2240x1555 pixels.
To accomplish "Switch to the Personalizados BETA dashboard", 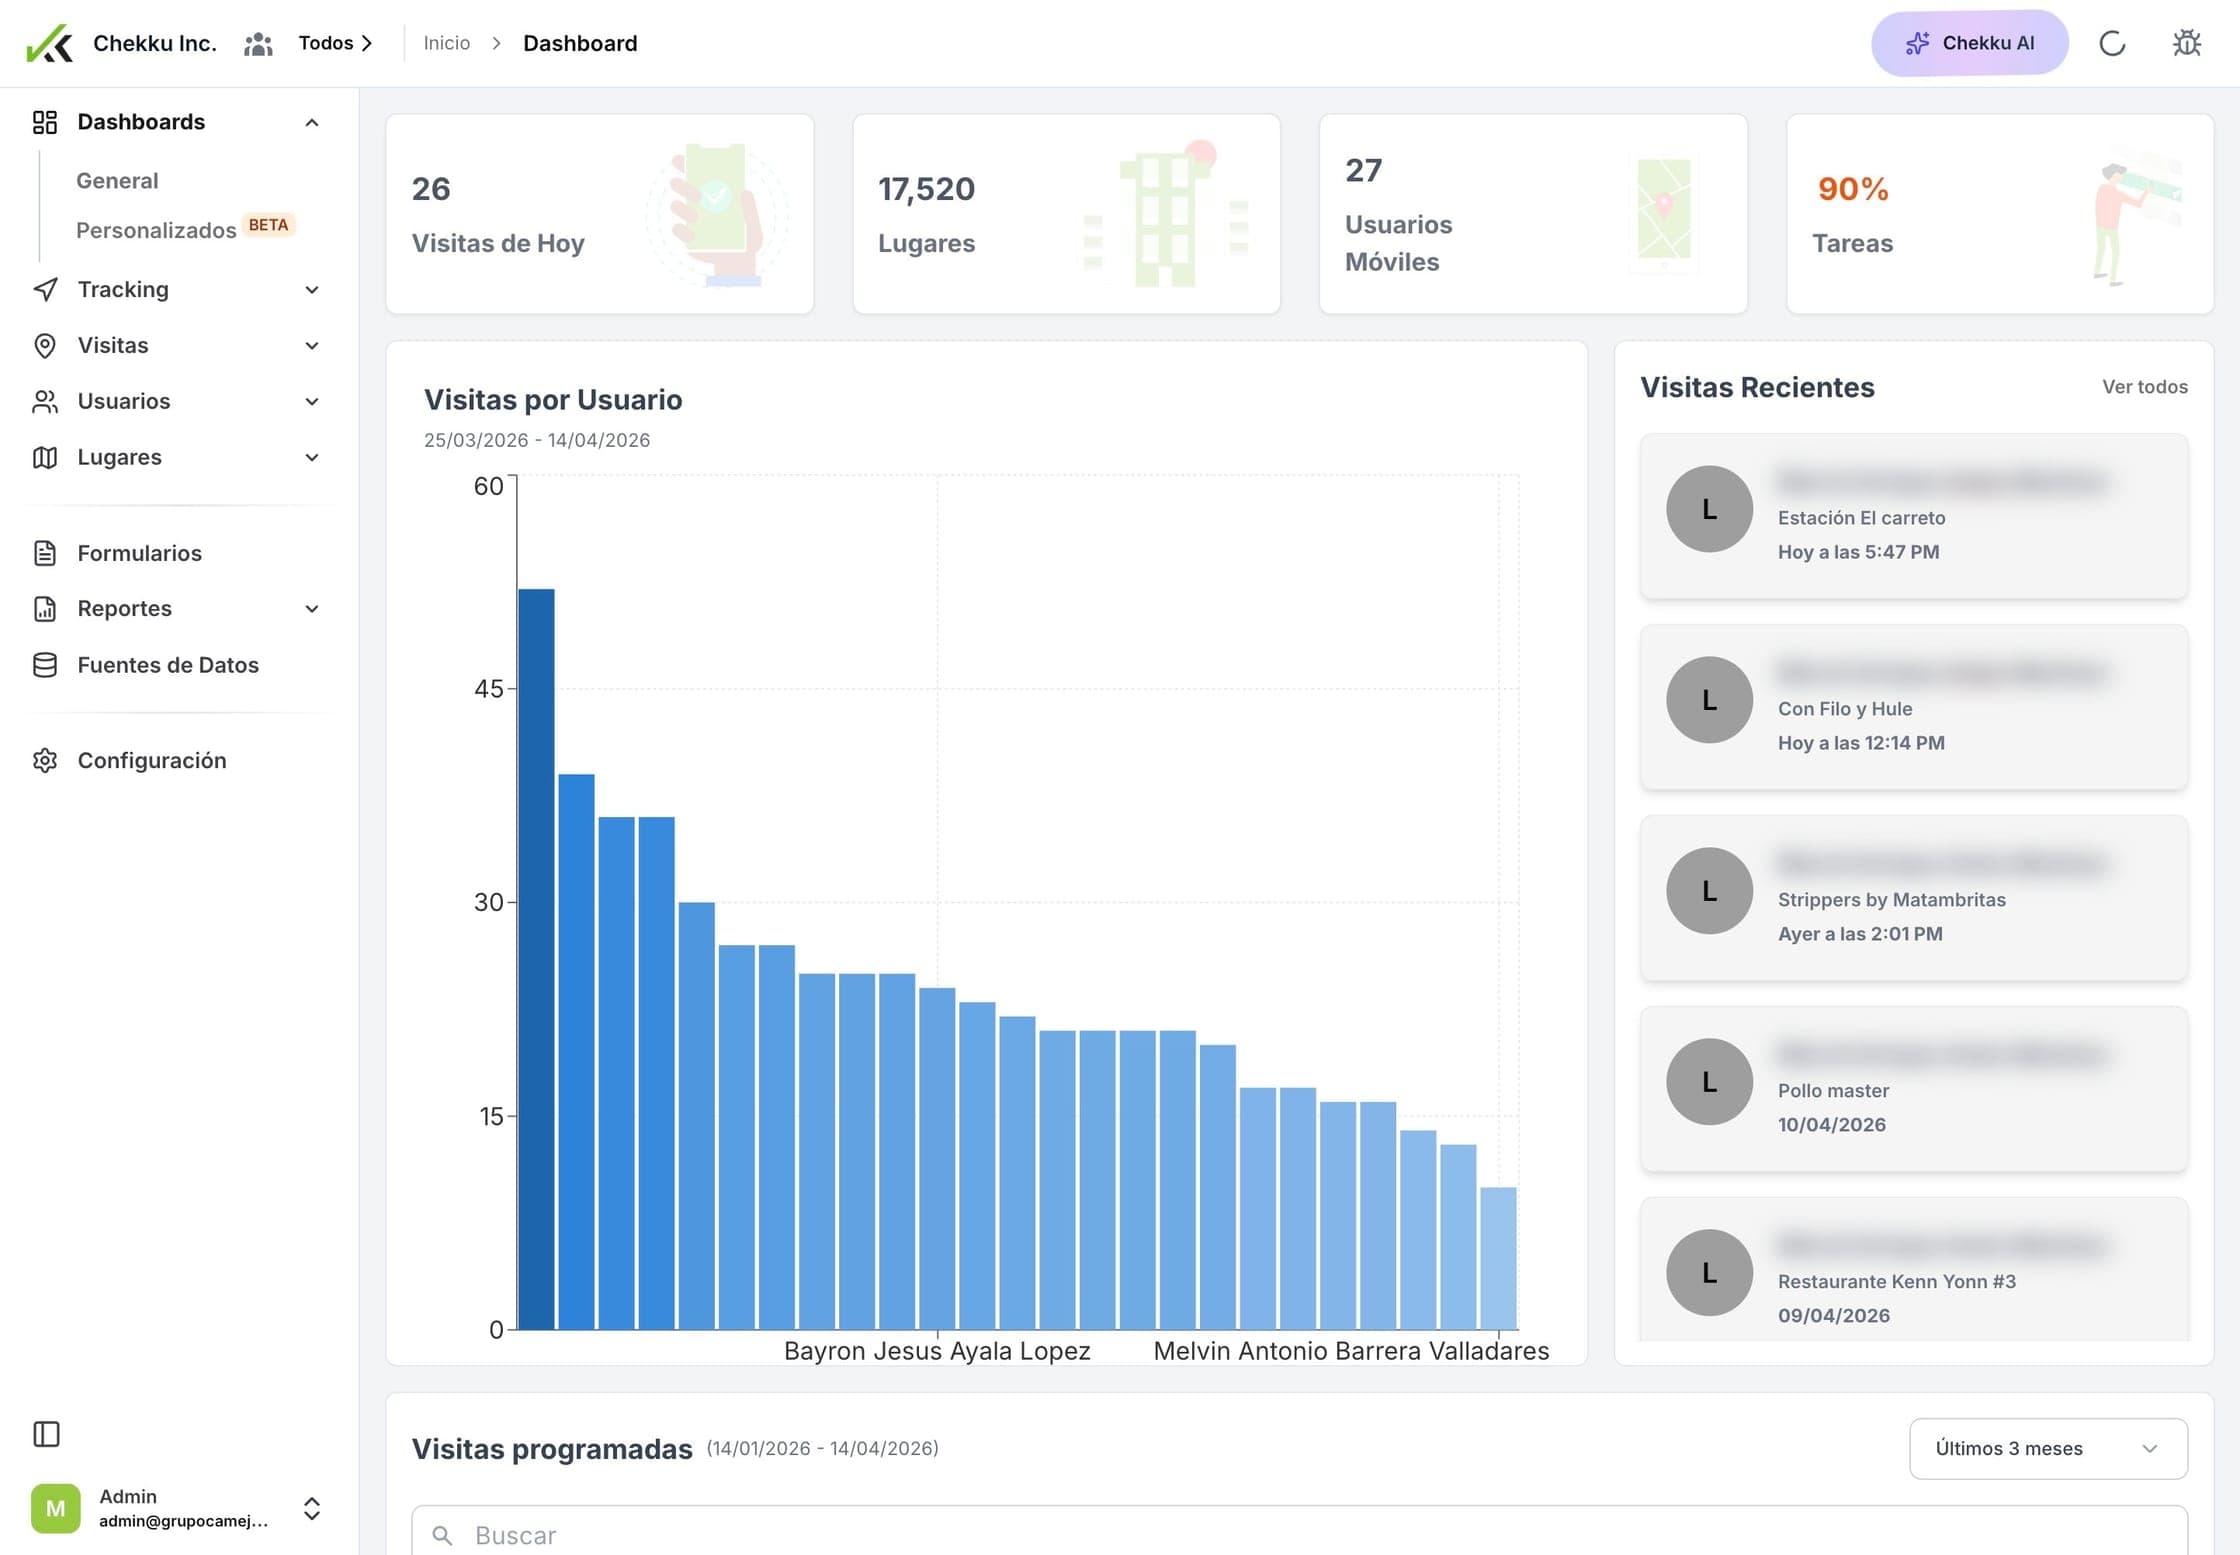I will click(156, 229).
